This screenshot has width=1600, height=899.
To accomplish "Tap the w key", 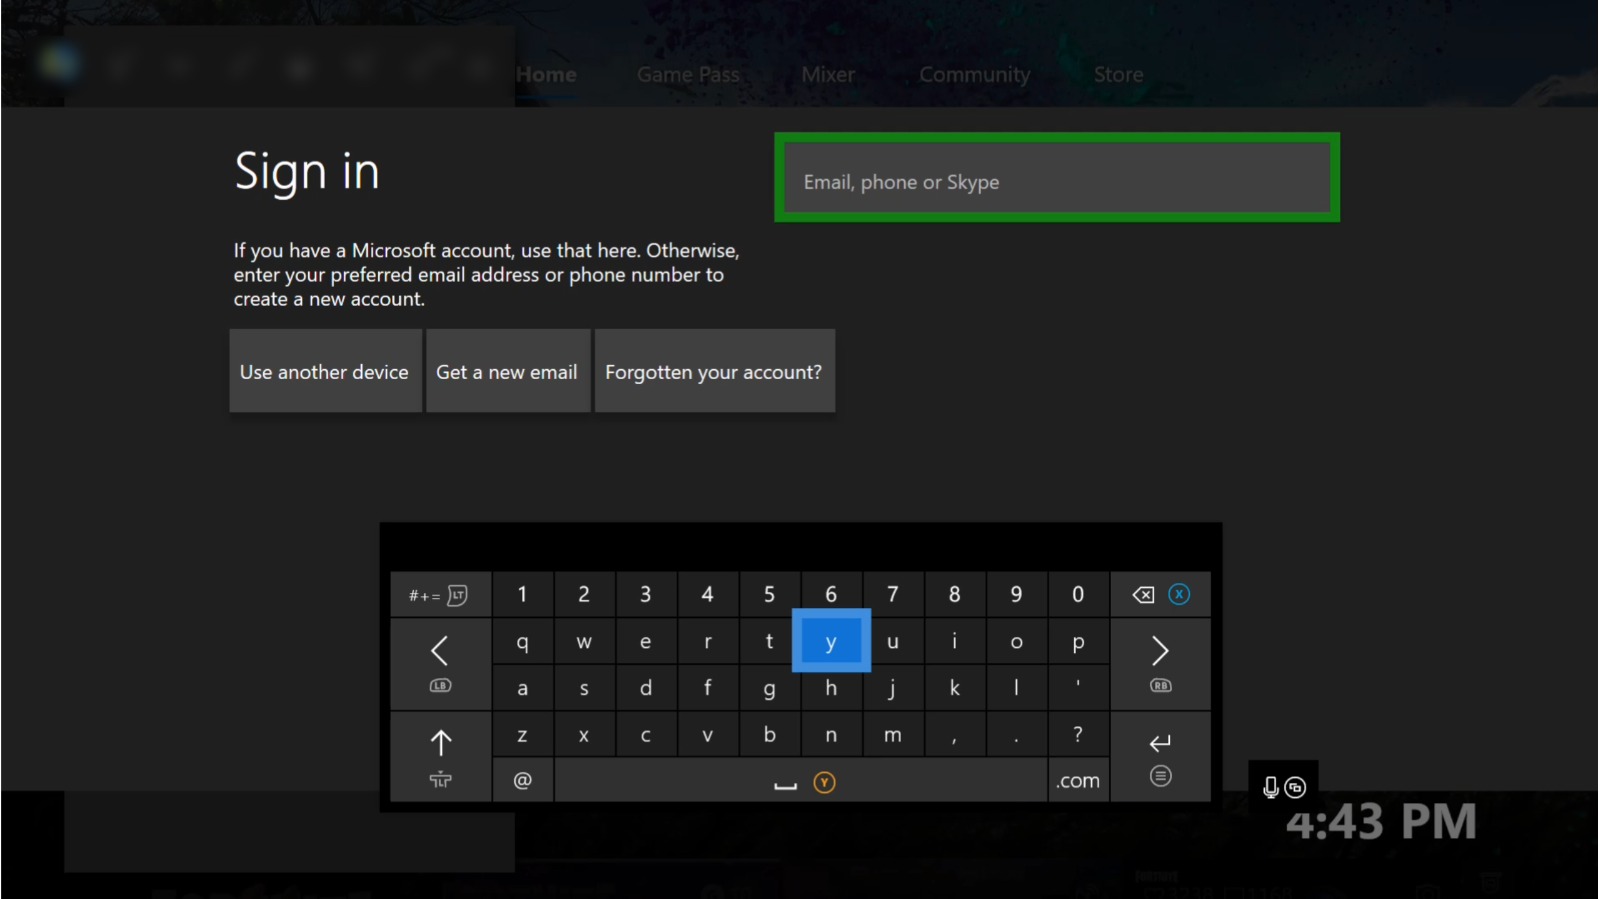I will [584, 641].
